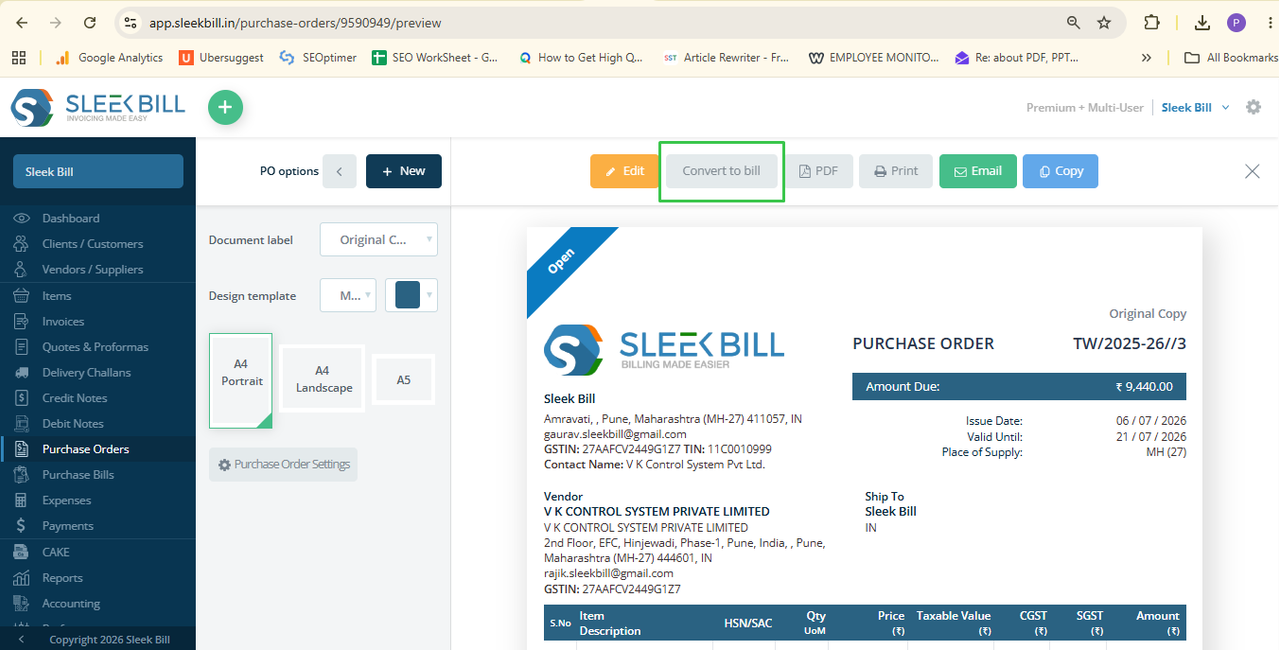Open Chrome extensions puzzle icon
The width and height of the screenshot is (1279, 650).
[x=1152, y=22]
